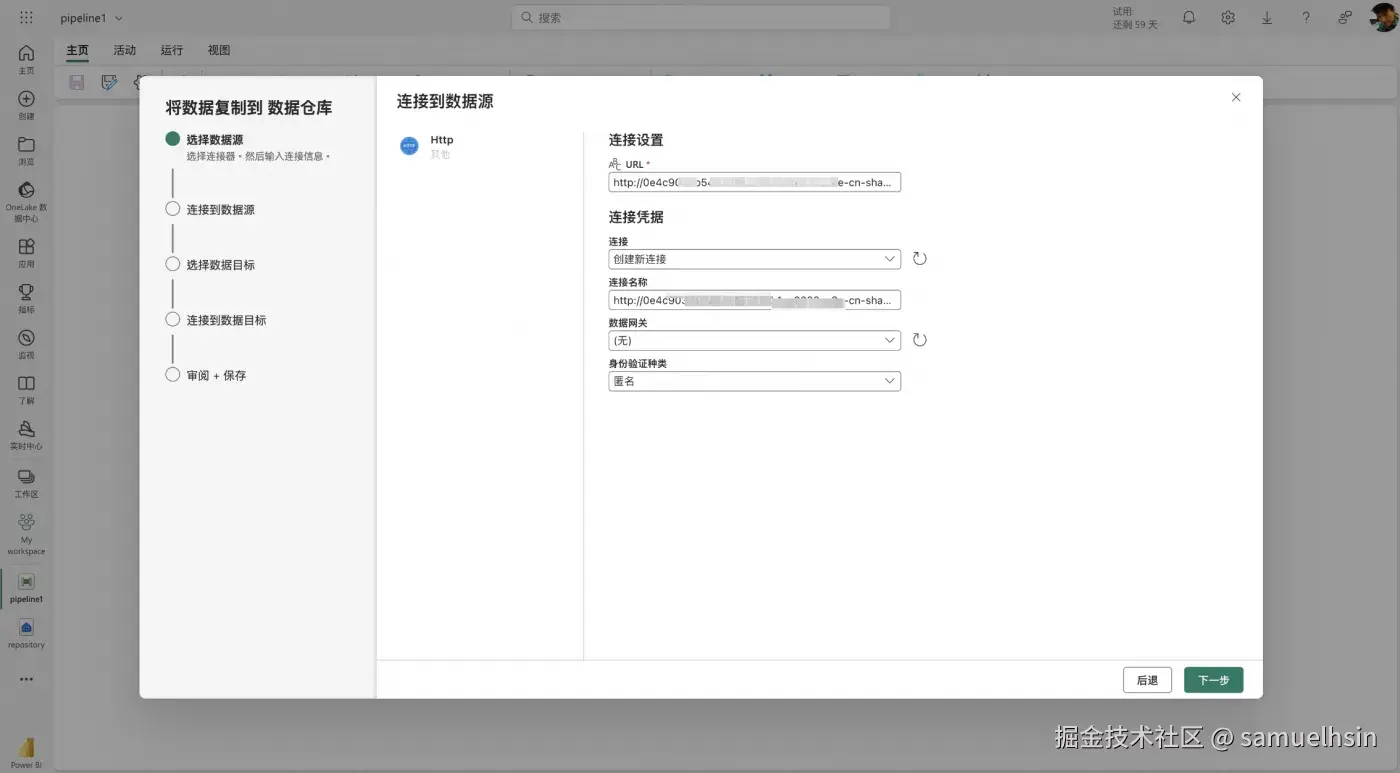Screen dimensions: 1400x773
Task: Open the 数据网关 dropdown showing (无)
Action: click(755, 340)
